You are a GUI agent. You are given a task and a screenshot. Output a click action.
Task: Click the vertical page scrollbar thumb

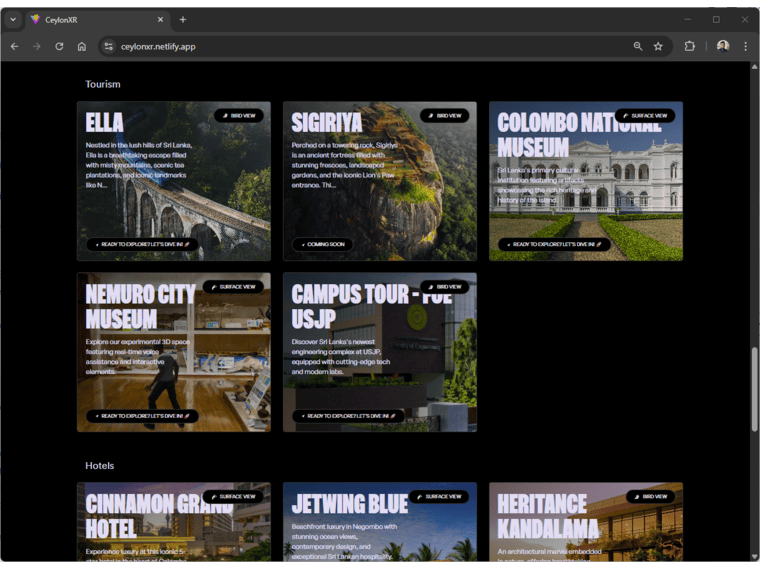(754, 390)
